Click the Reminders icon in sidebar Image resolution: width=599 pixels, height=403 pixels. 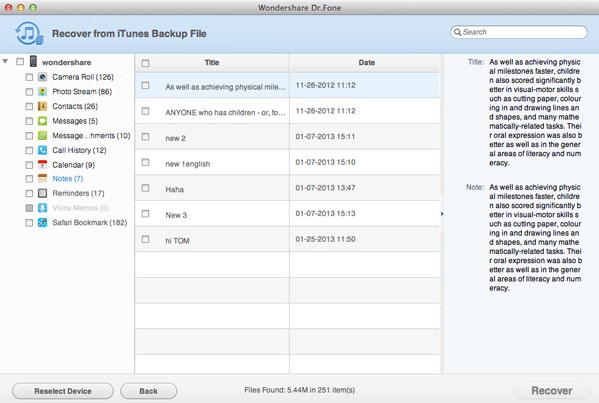(x=42, y=193)
